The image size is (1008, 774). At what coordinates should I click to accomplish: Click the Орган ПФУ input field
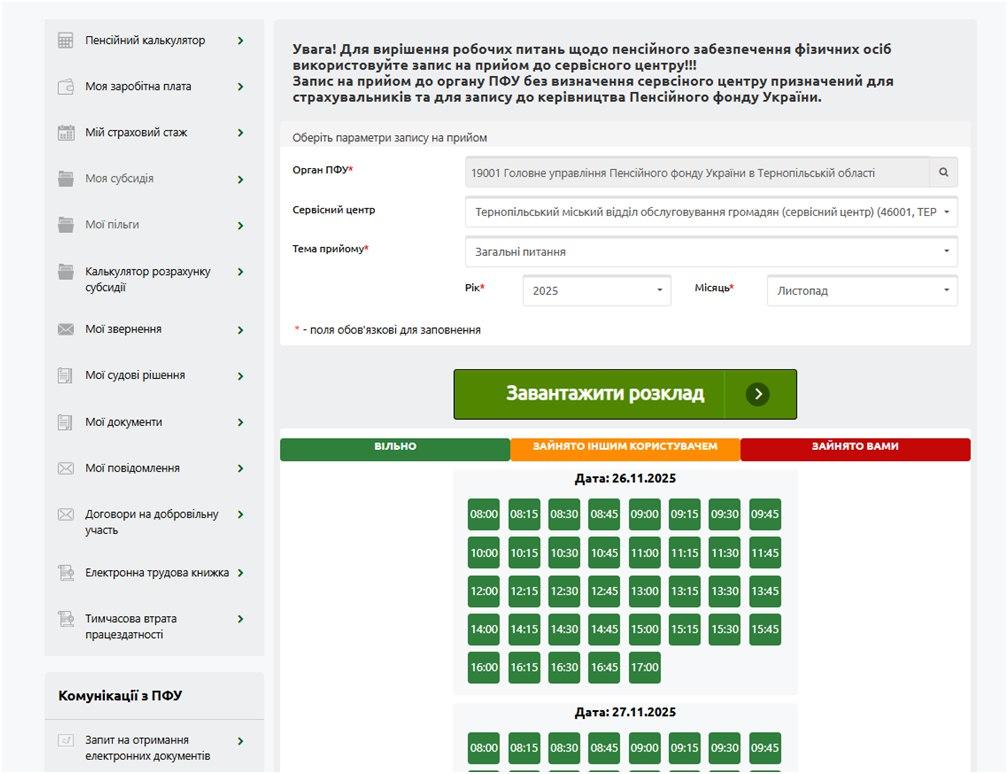[x=697, y=173]
